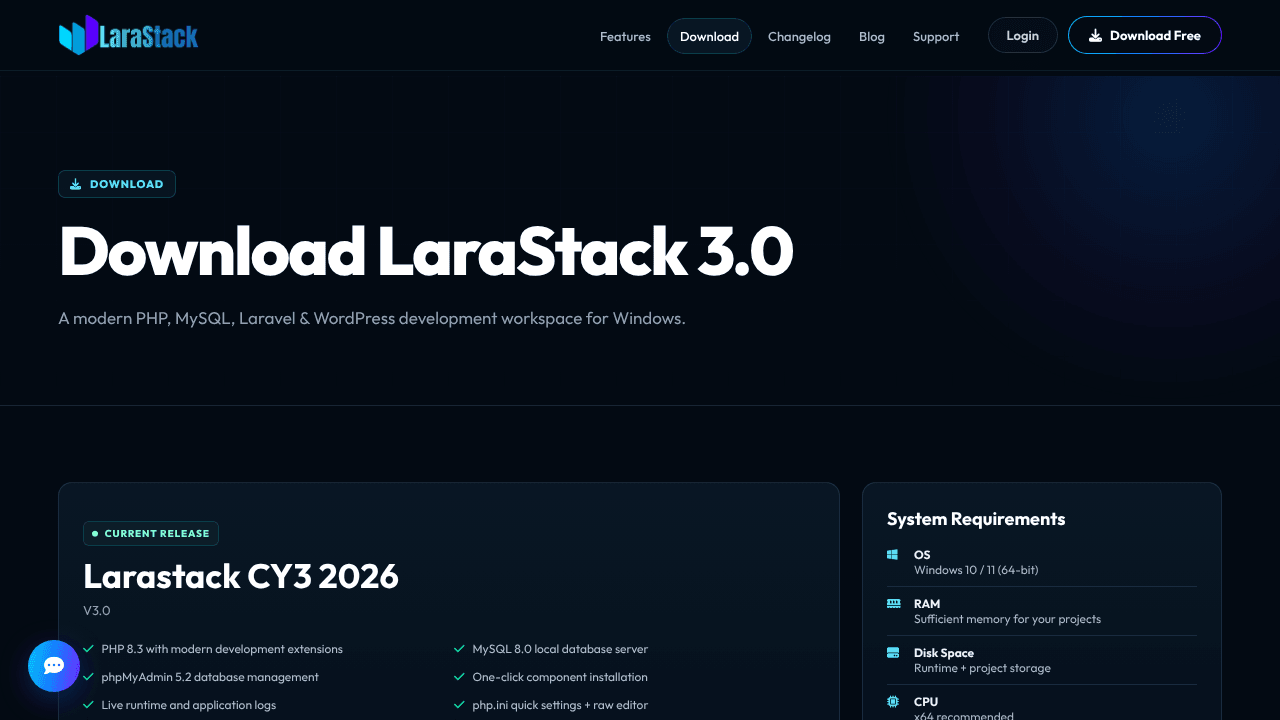Click 'phpMyAdmin 5.2 database management' text

point(210,677)
